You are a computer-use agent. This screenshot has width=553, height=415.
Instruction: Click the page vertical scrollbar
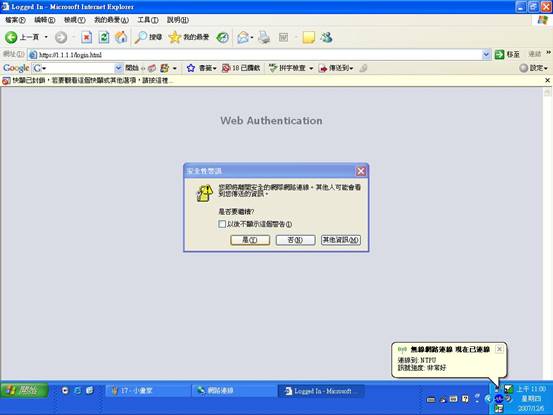(547, 233)
